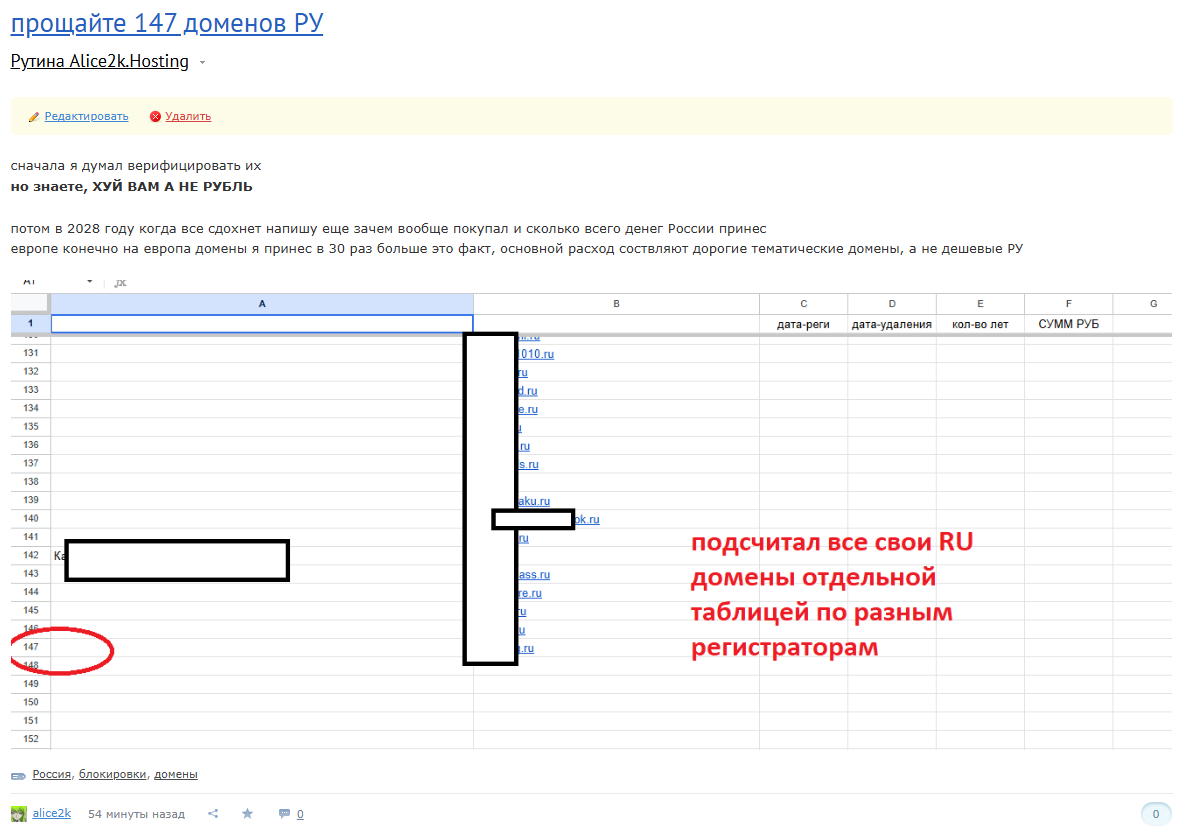Open the Рутина Alice2k.Hosting blog link
The width and height of the screenshot is (1187, 838).
100,62
